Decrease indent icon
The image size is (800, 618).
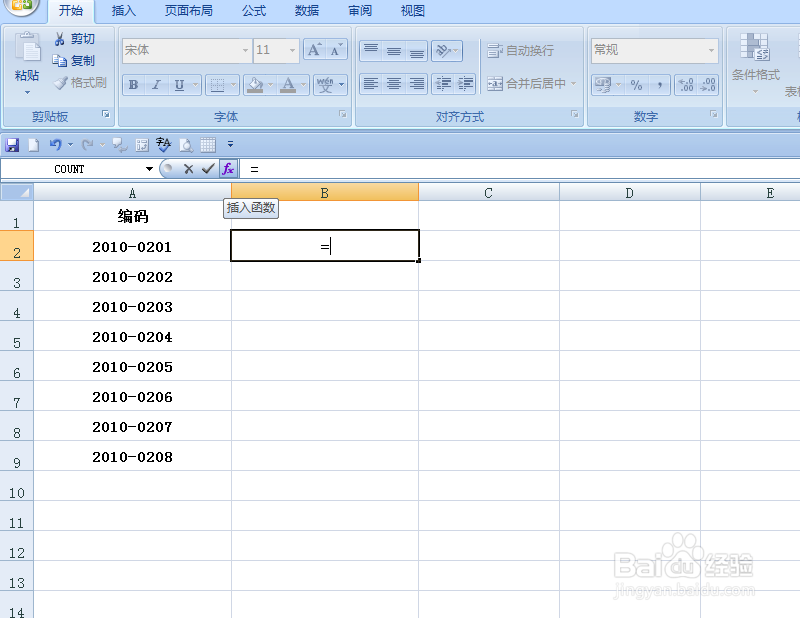[x=443, y=84]
